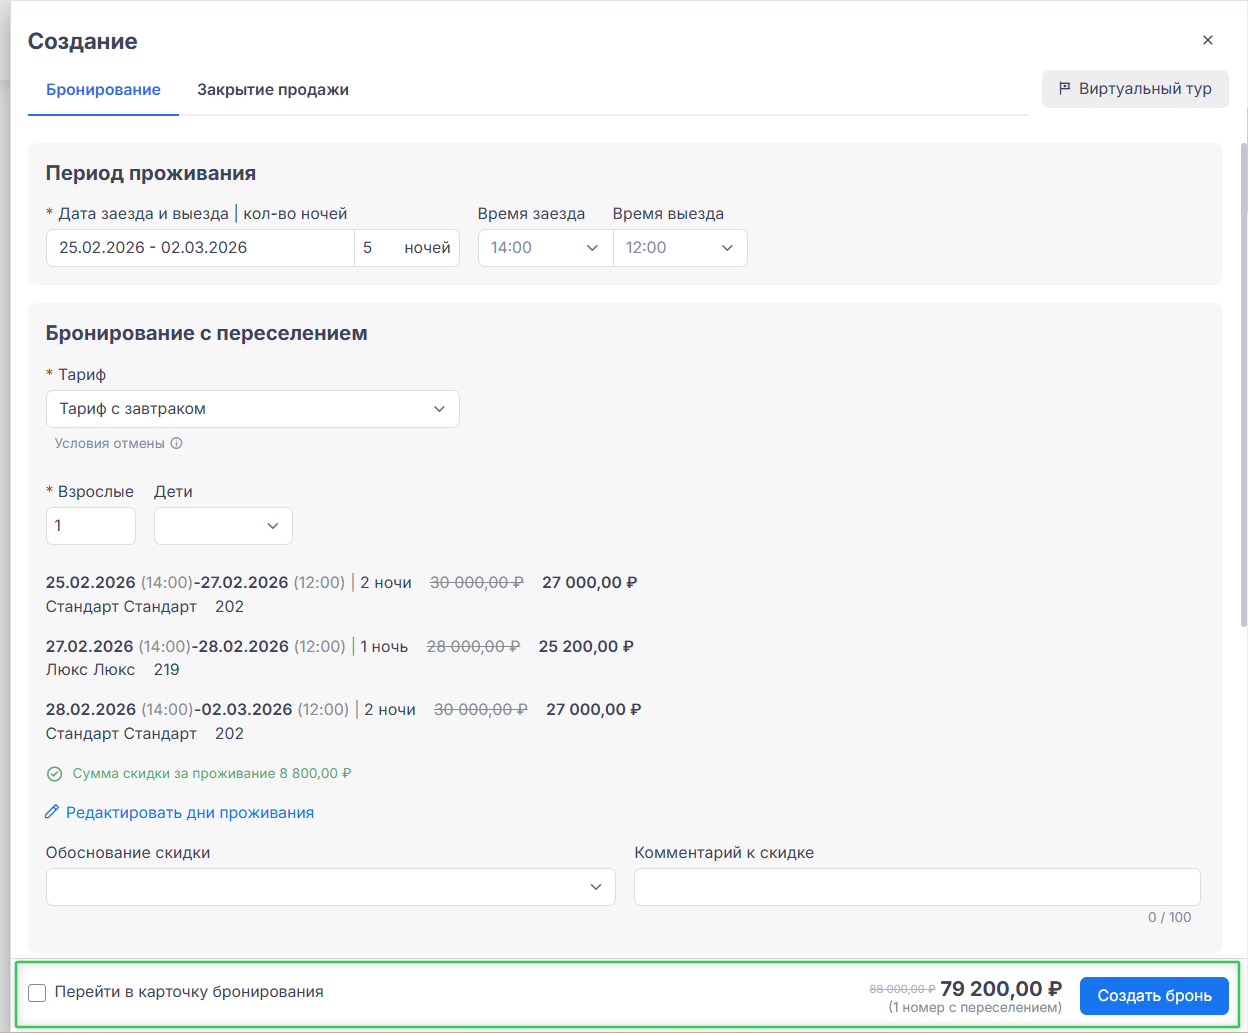
Task: Click the green checkmark discount icon
Action: (55, 774)
